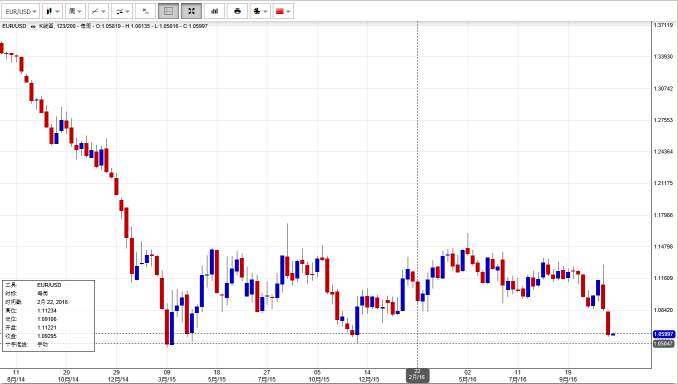This screenshot has height=384, width=678.
Task: Click the 11 7月/16 date axis label
Action: [518, 376]
